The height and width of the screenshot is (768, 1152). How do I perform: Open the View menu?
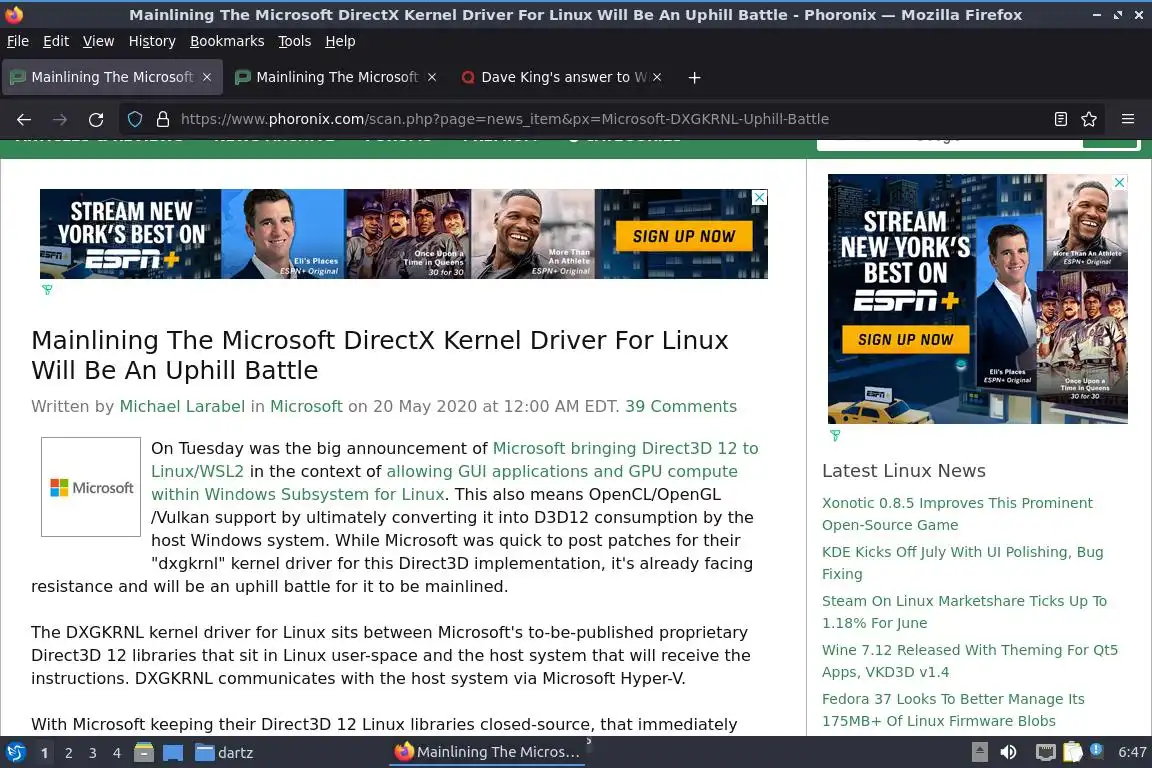pos(98,41)
